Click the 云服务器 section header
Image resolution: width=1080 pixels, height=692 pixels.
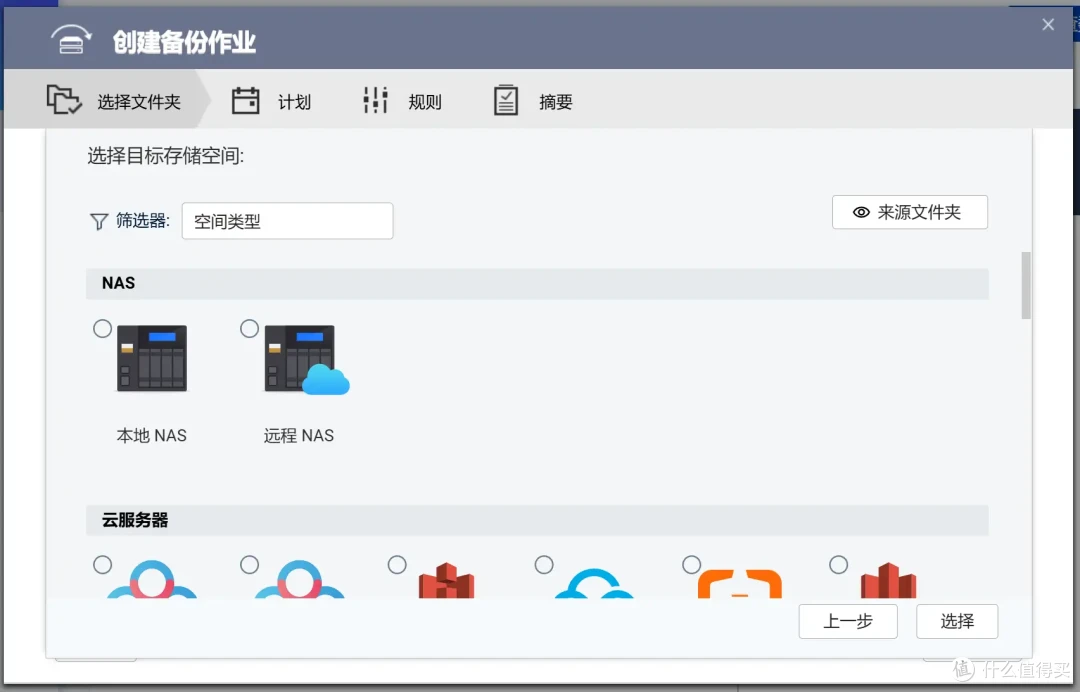pos(537,520)
